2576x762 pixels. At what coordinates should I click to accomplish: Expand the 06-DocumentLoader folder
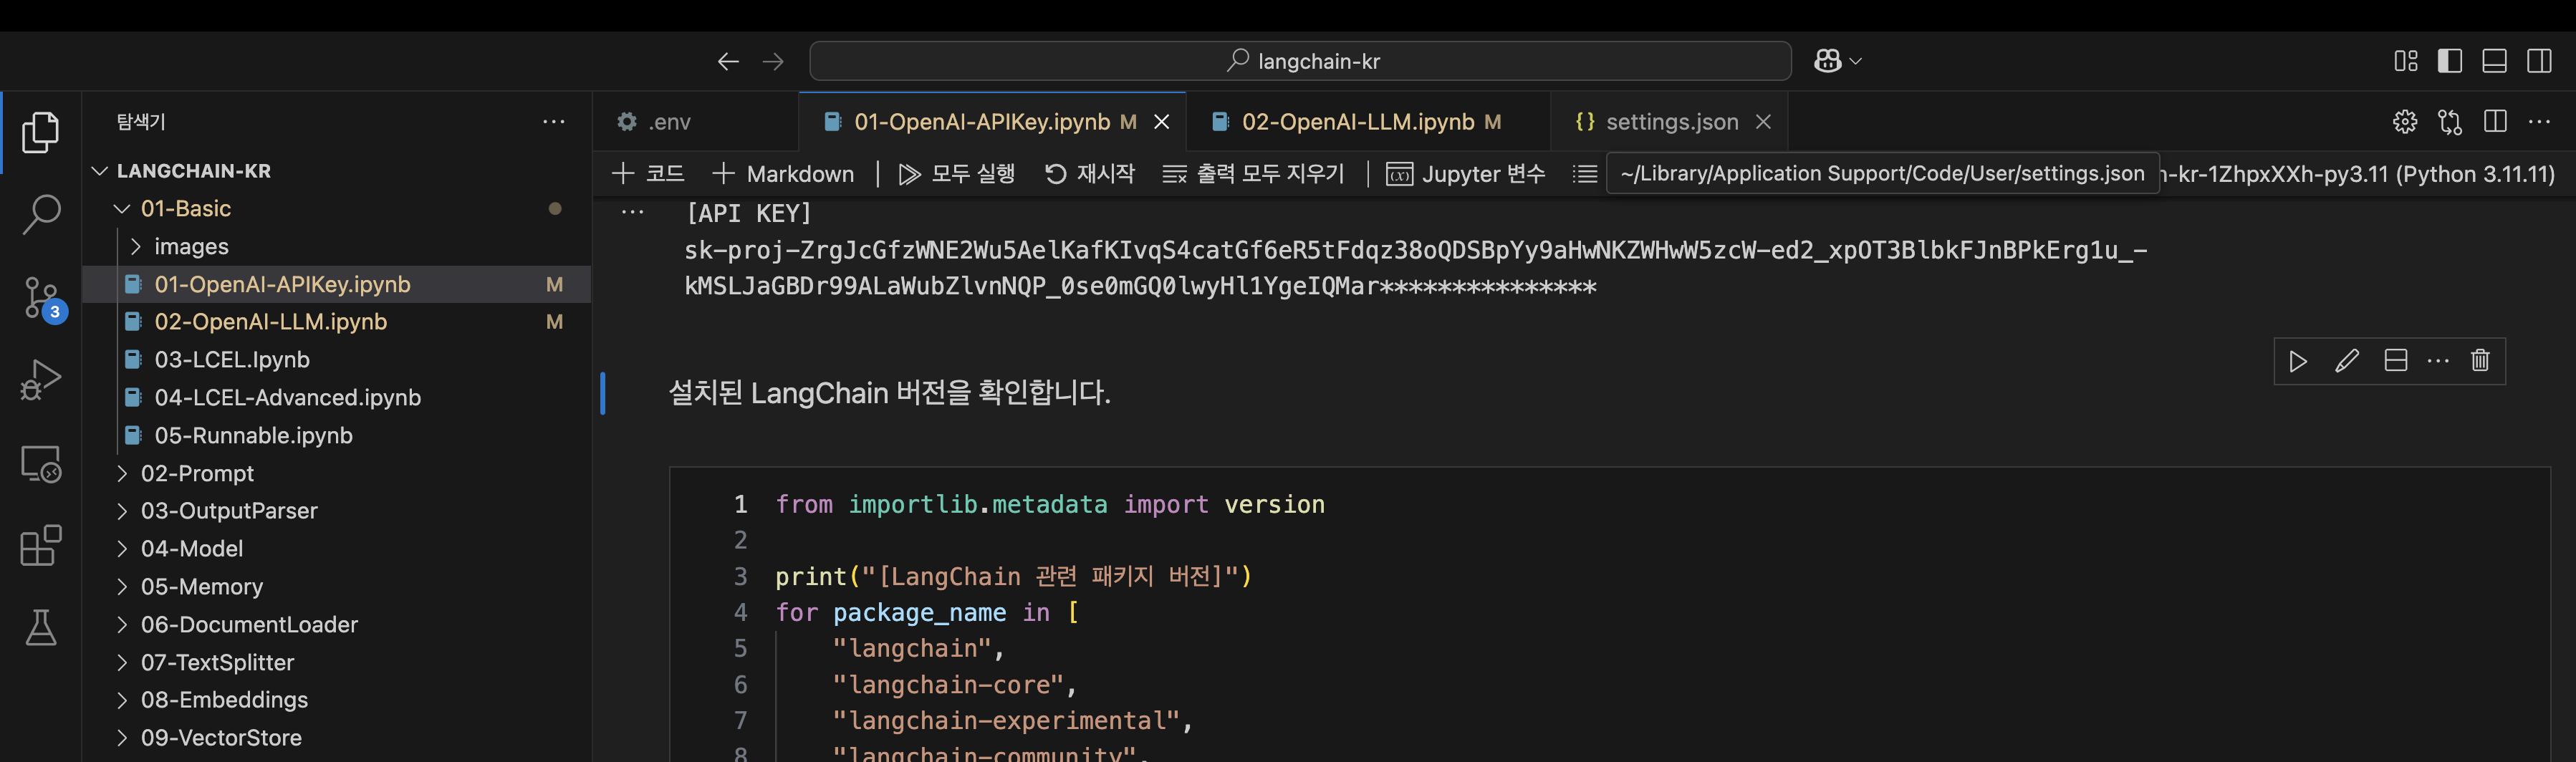point(336,625)
